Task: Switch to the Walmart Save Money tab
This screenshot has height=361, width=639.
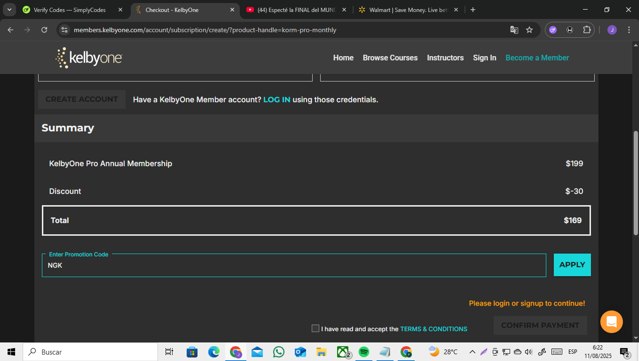Action: (408, 10)
